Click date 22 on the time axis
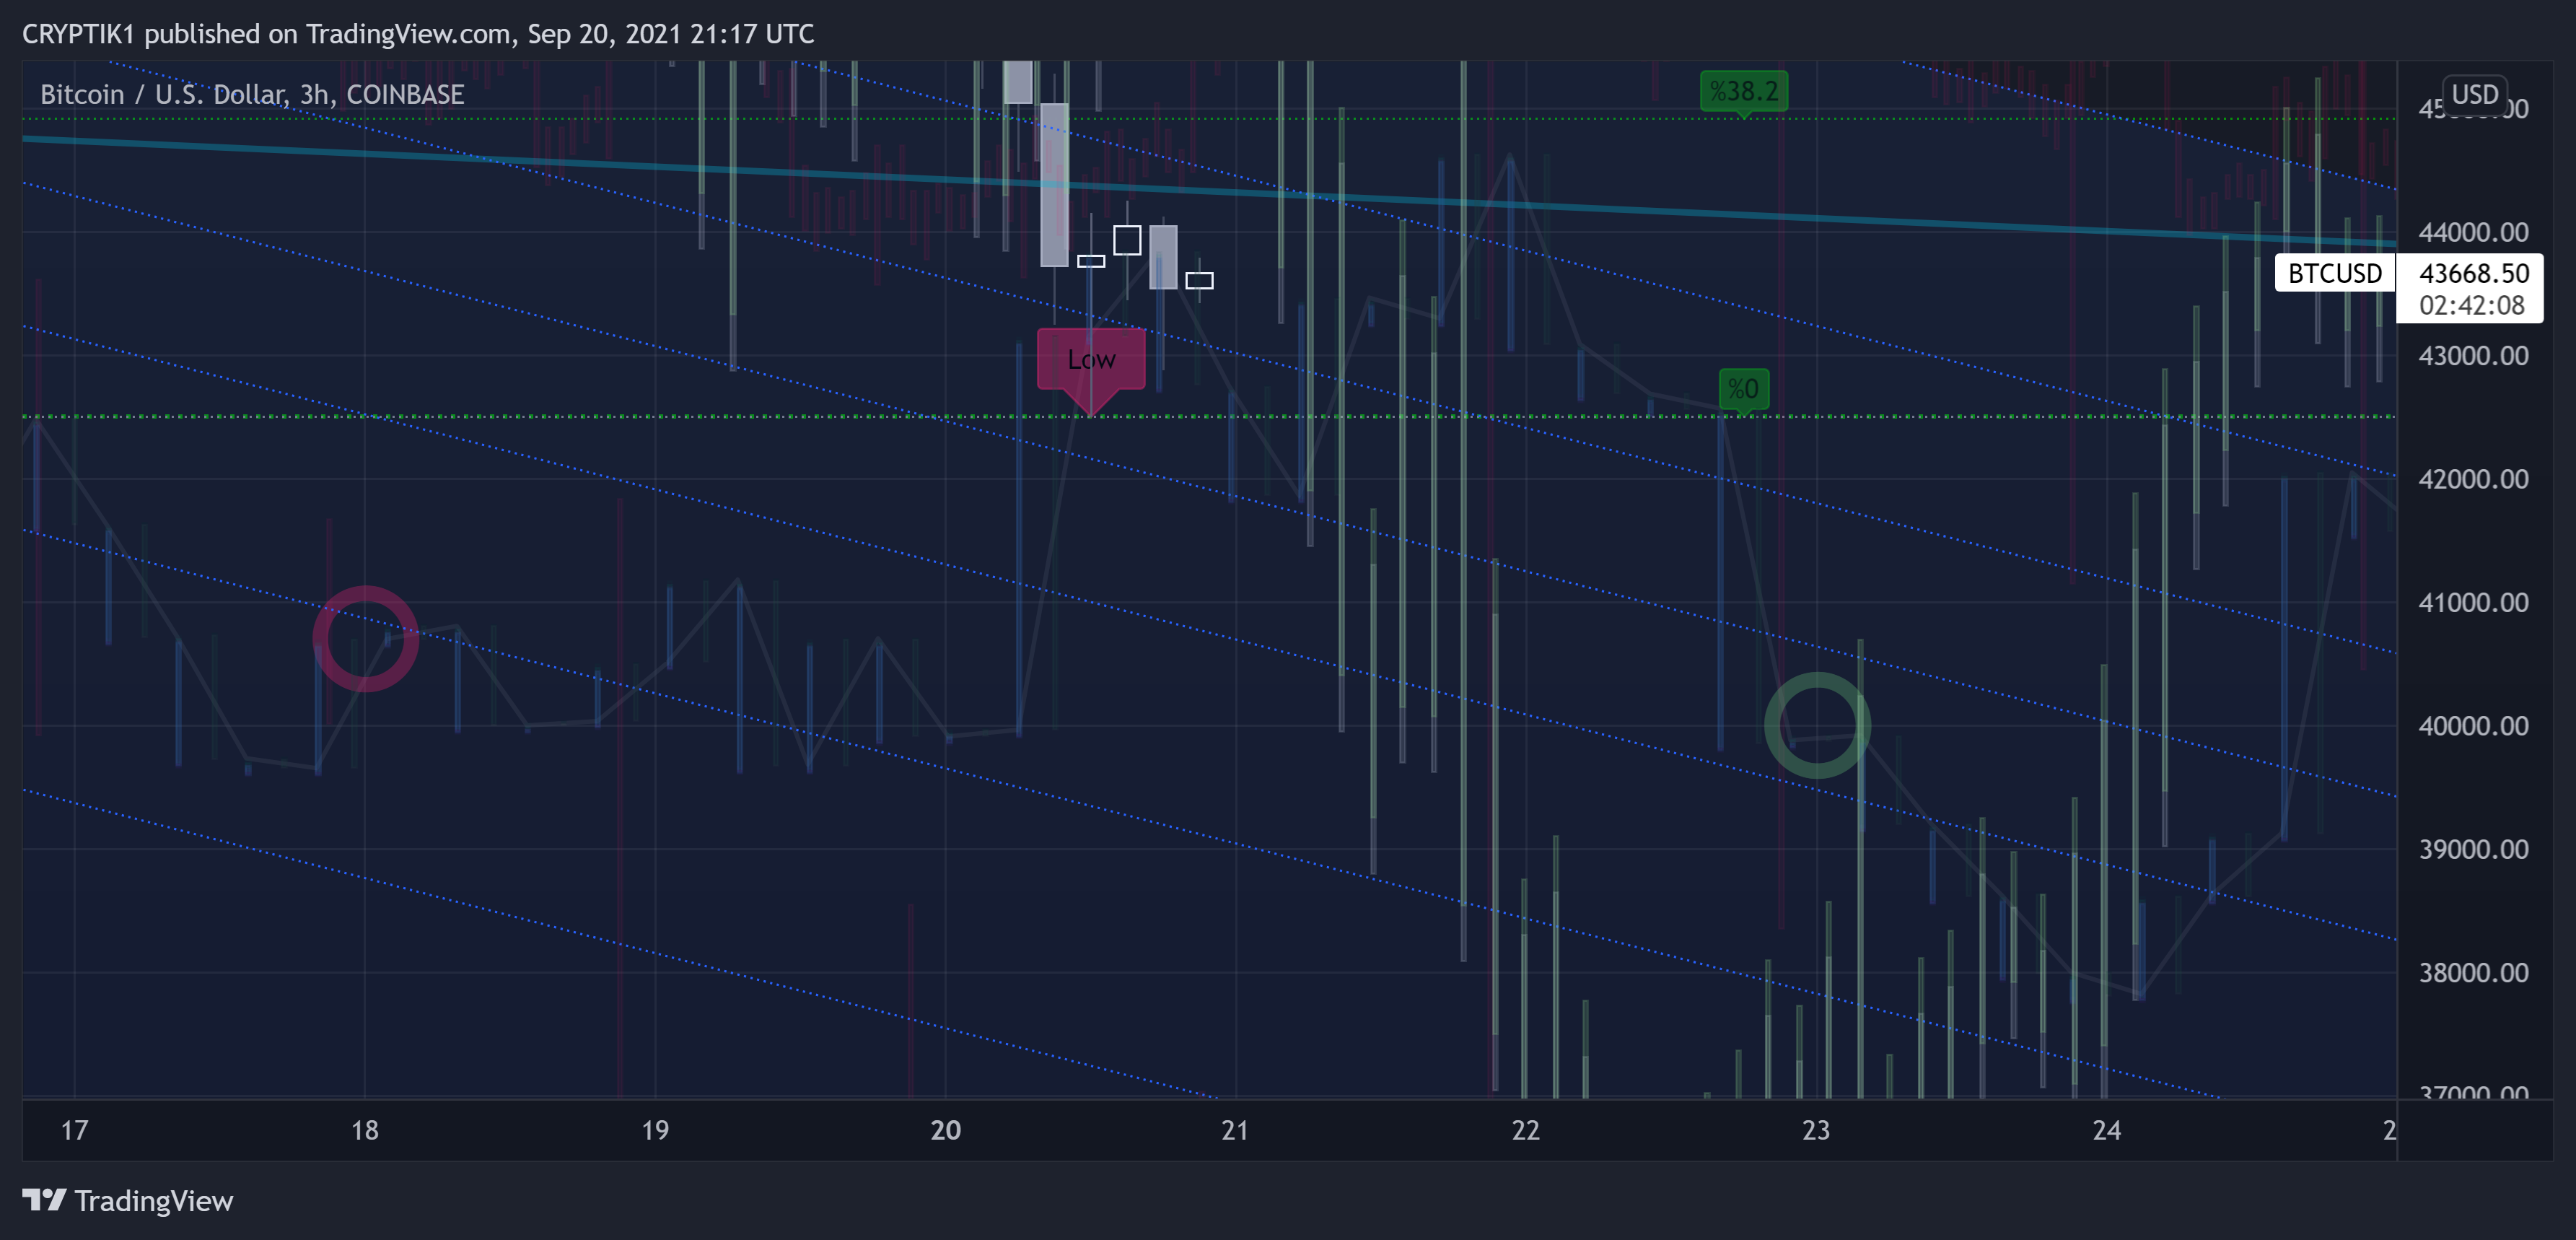 click(x=1526, y=1130)
